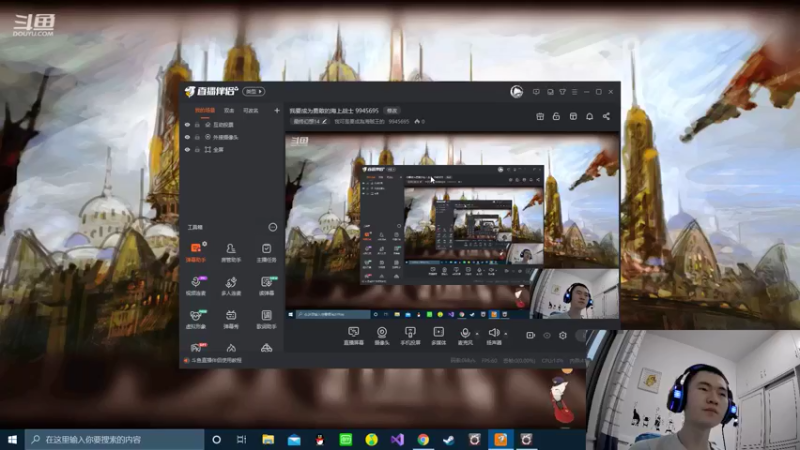Screen dimensions: 800x450
Task: Open the 读弹幕 read-danmaku tool
Action: [266, 286]
